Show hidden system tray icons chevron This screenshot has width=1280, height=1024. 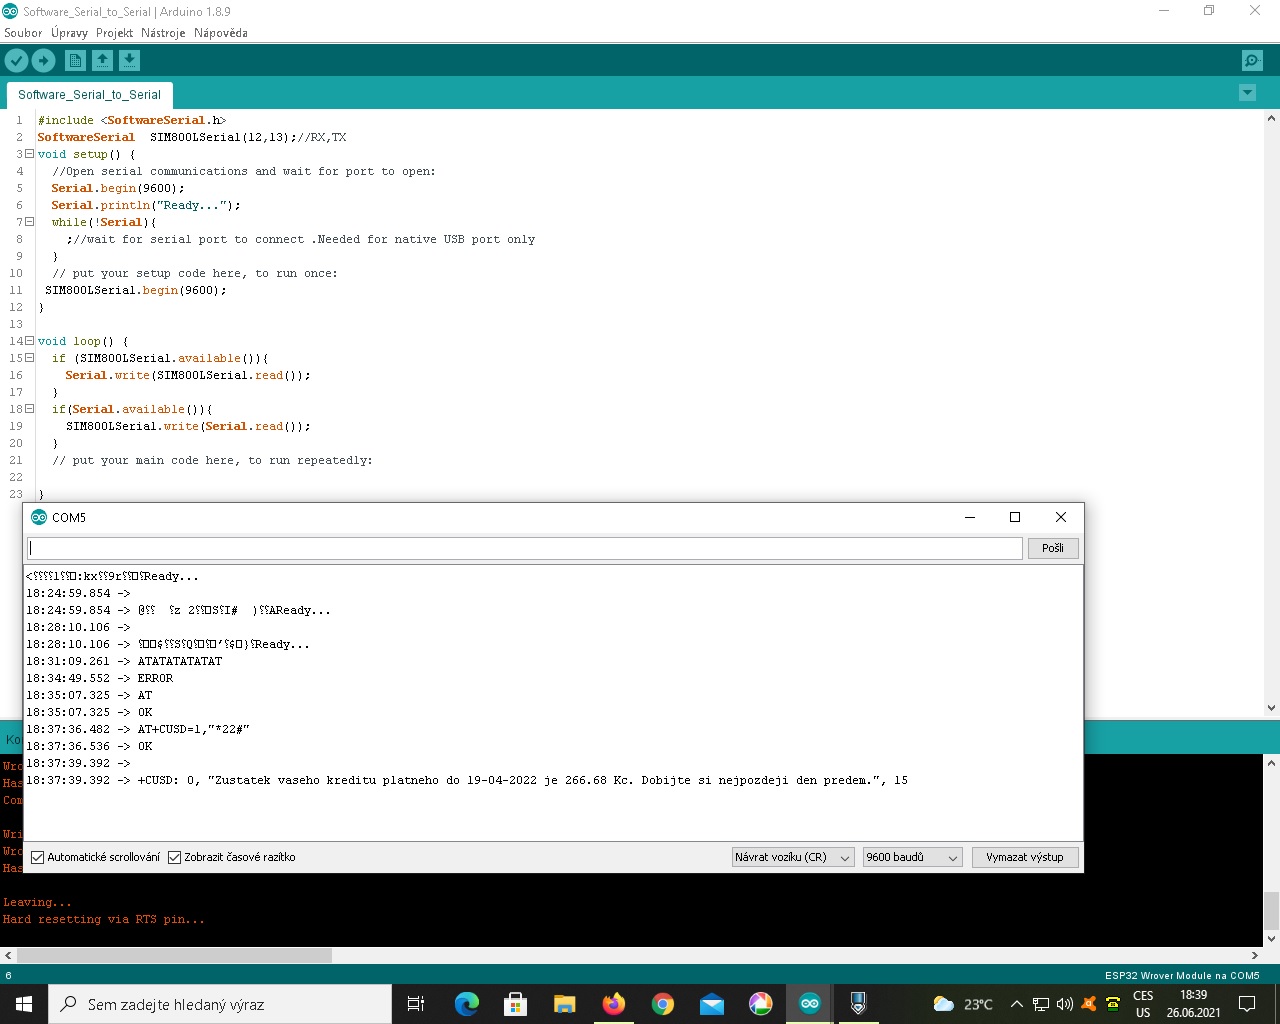coord(1017,1004)
